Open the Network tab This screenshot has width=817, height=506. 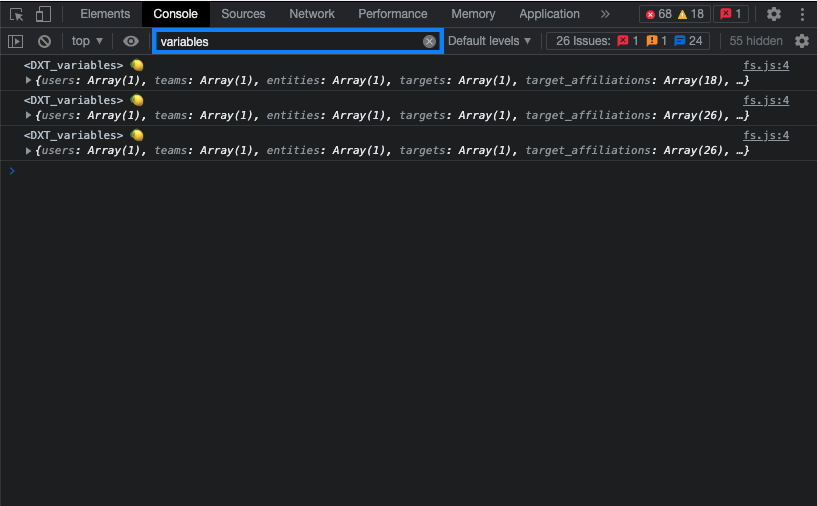[x=312, y=14]
